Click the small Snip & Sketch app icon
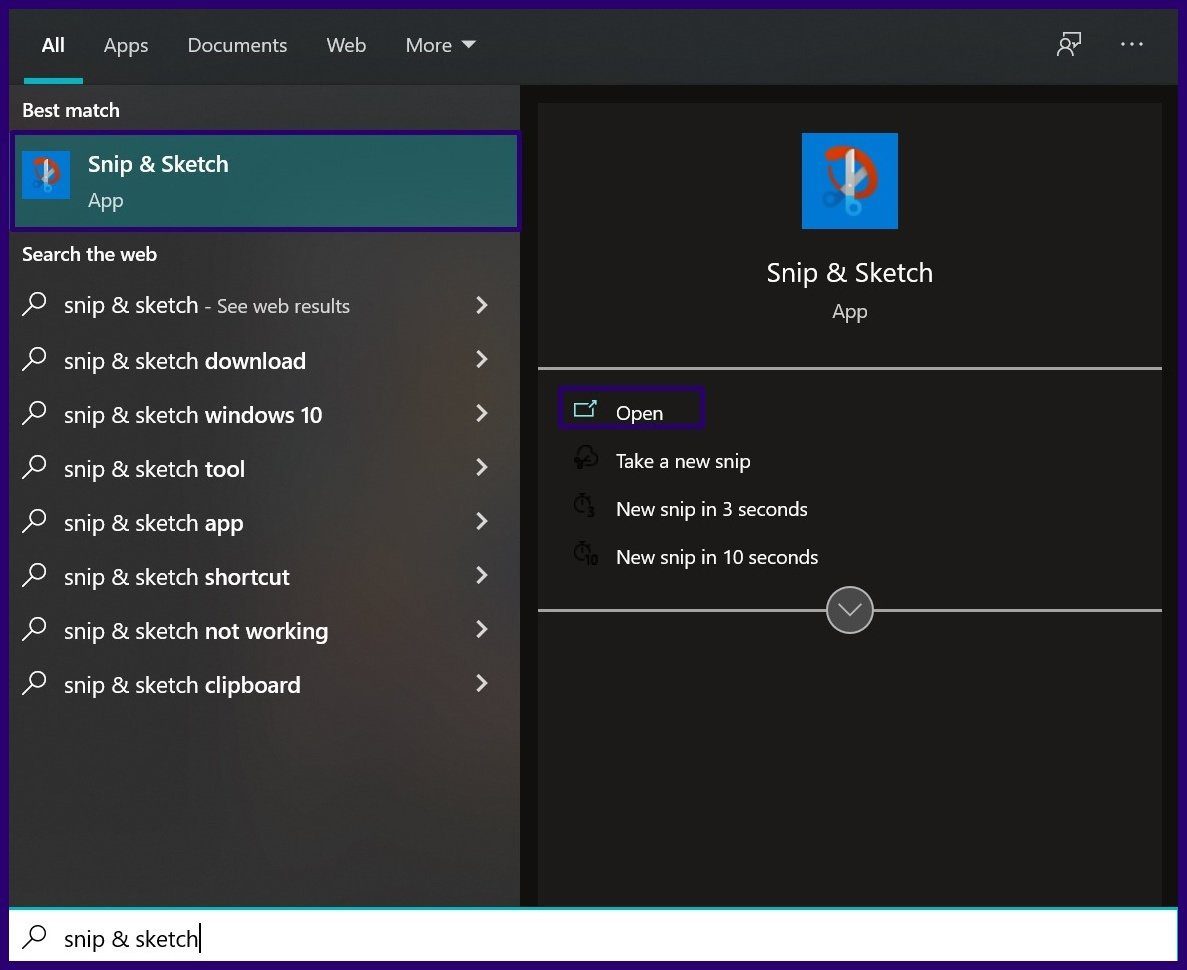 [x=46, y=175]
